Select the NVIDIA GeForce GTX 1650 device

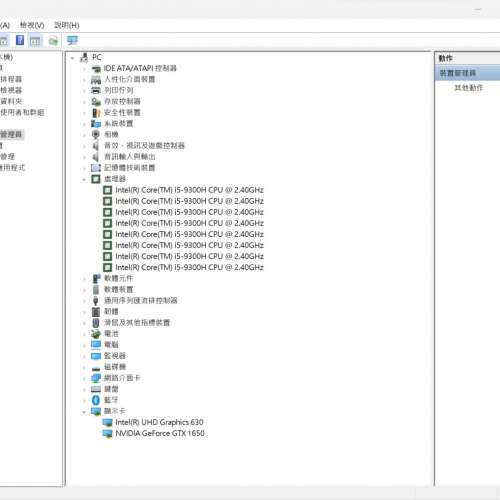tap(160, 433)
